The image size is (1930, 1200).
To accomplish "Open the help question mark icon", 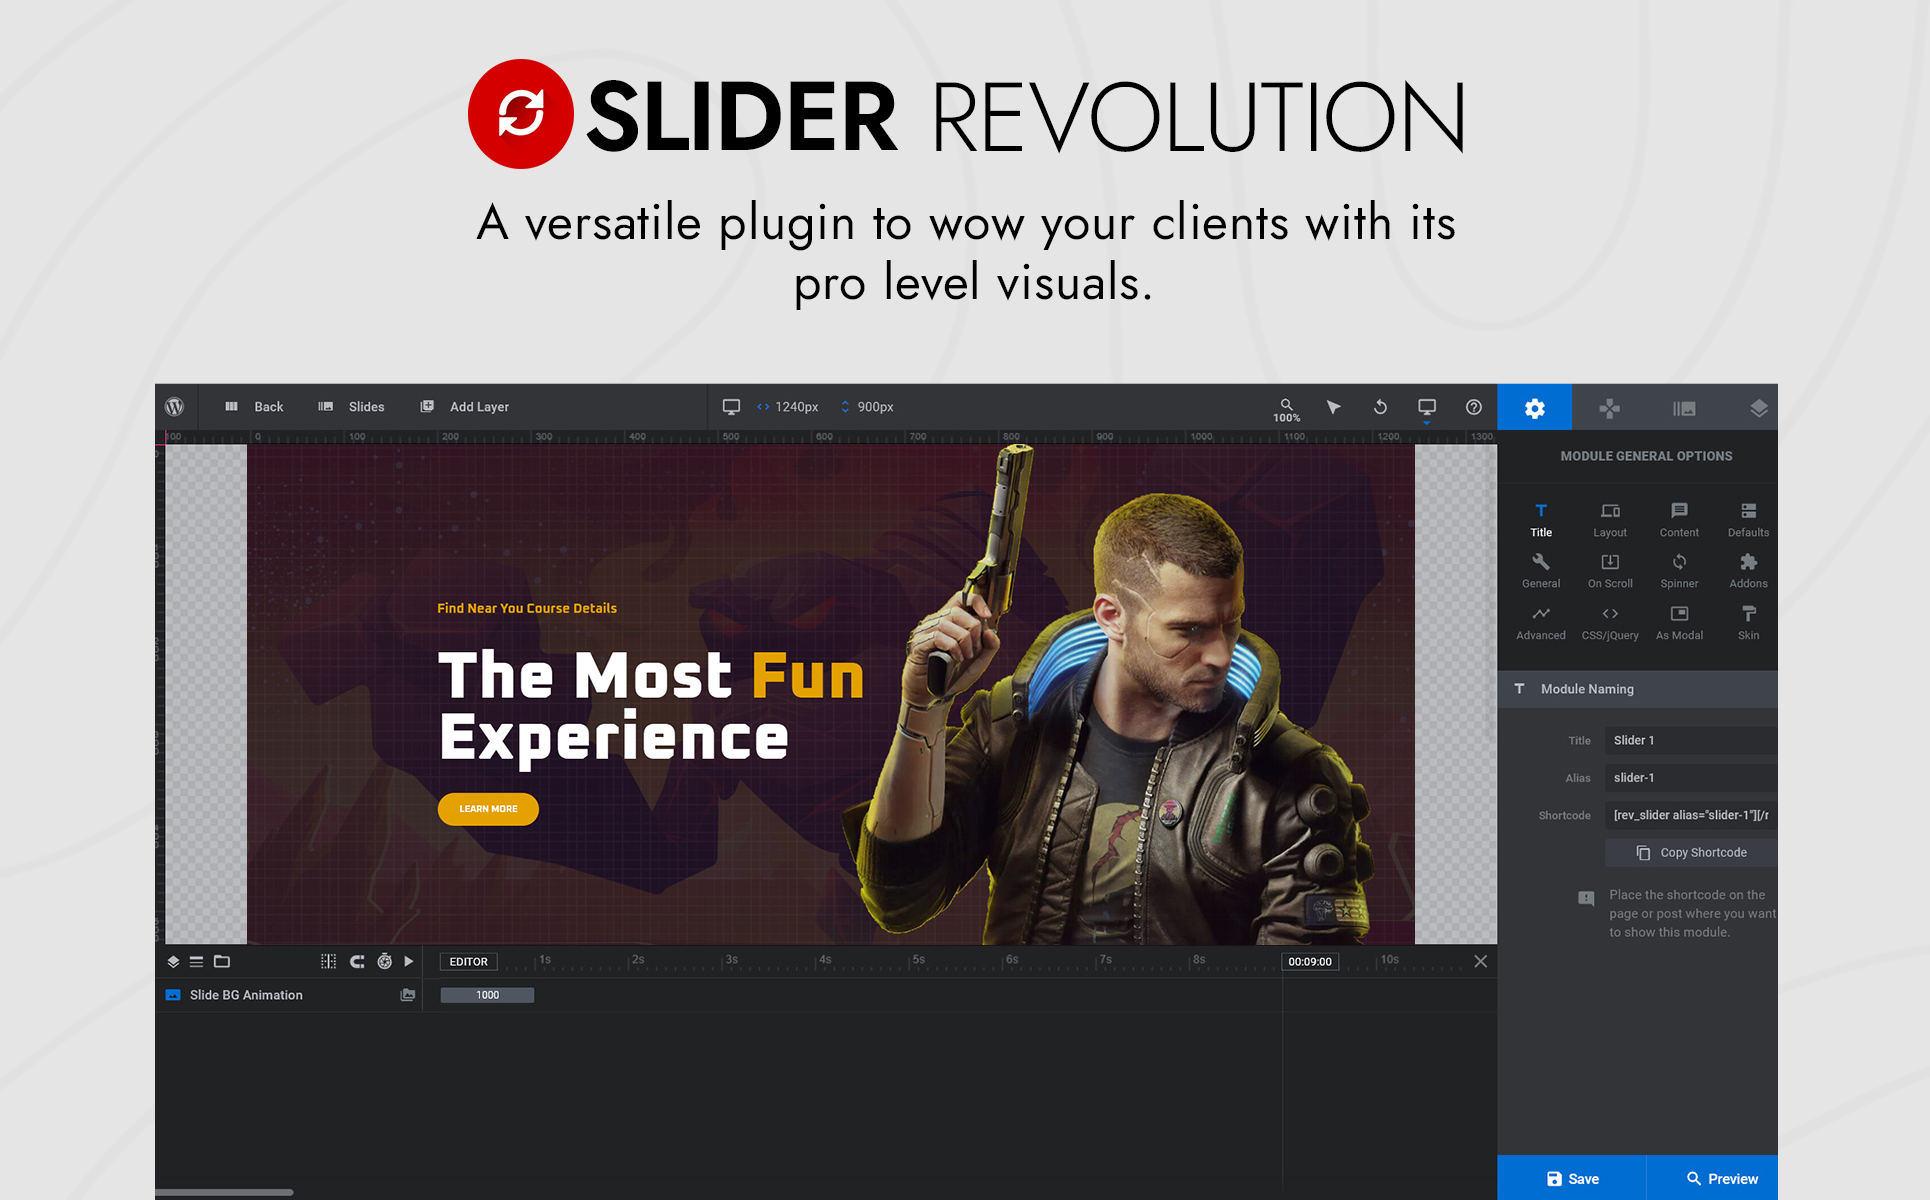I will pos(1473,407).
